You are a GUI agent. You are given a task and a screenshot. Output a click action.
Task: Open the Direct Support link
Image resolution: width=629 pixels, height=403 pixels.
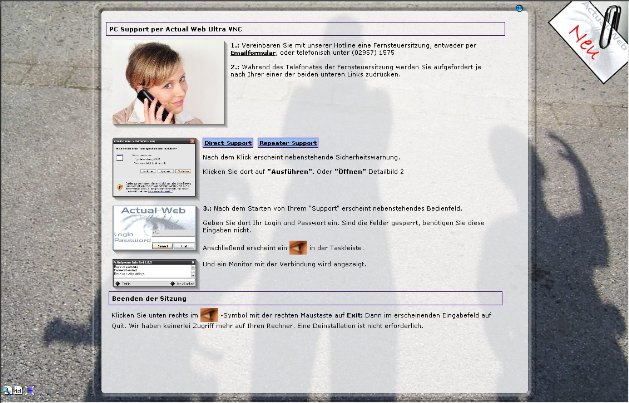(228, 143)
